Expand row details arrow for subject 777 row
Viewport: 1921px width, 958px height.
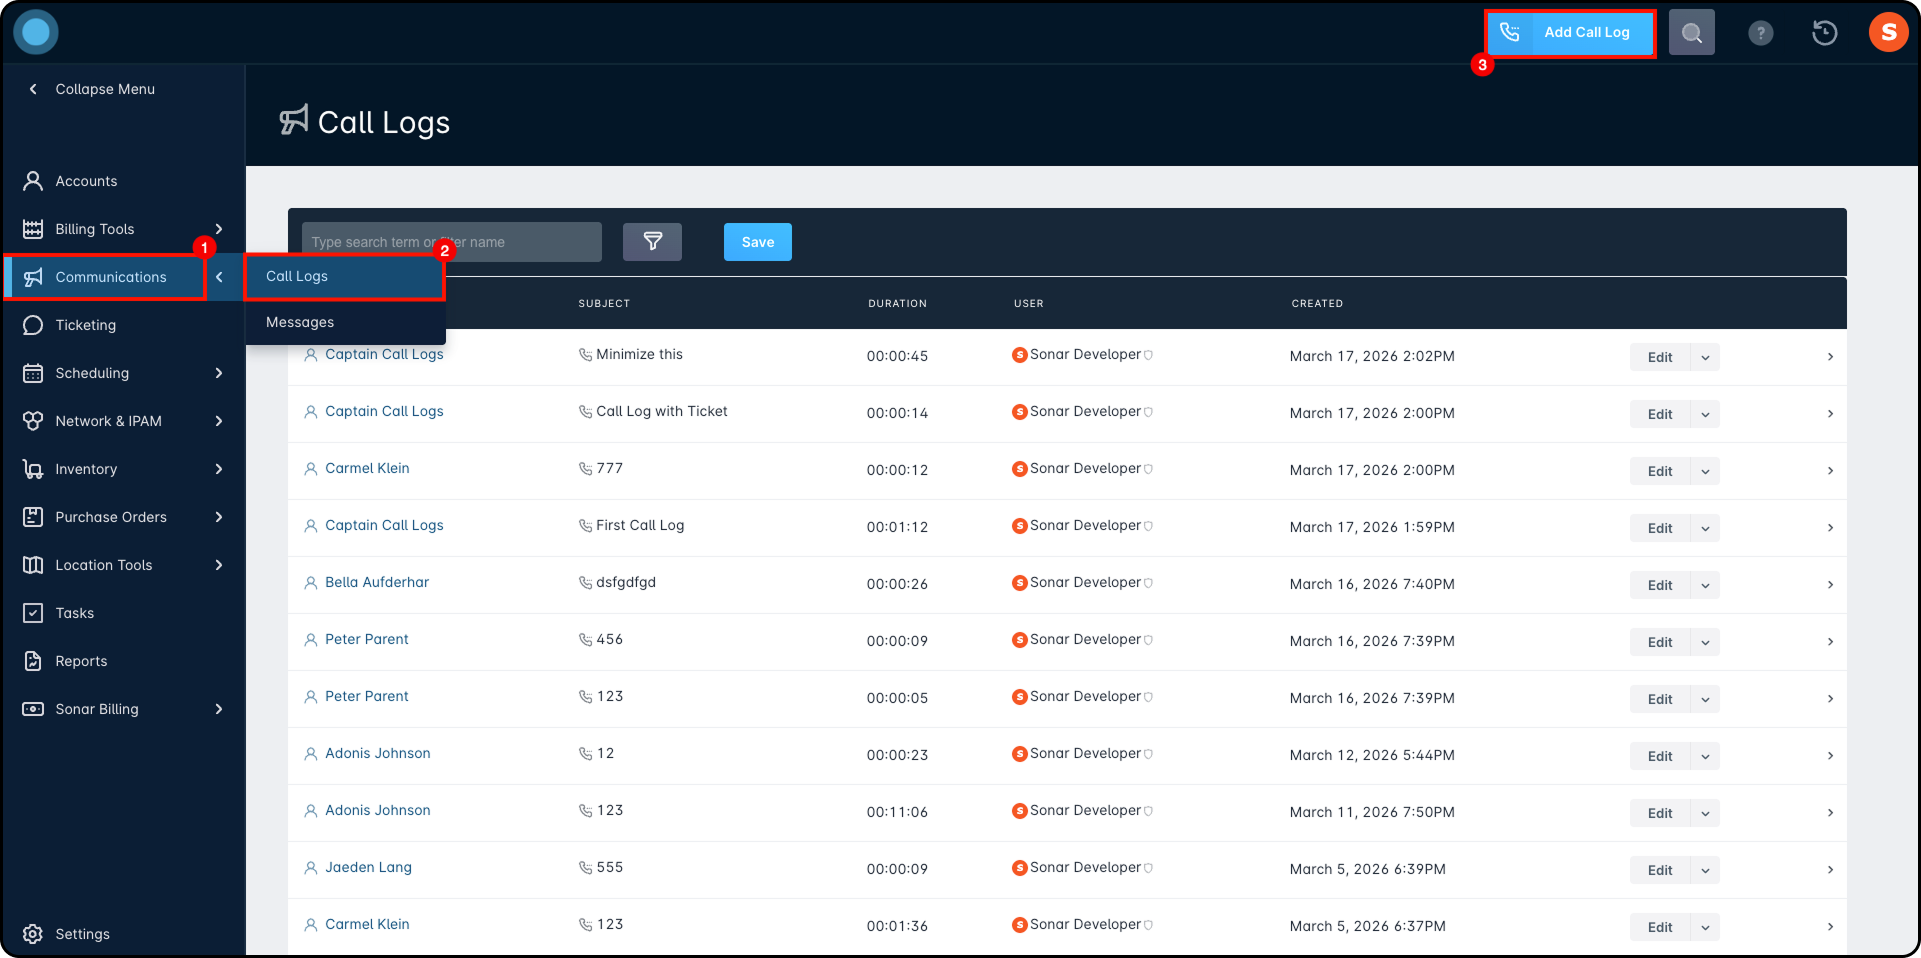[1830, 471]
